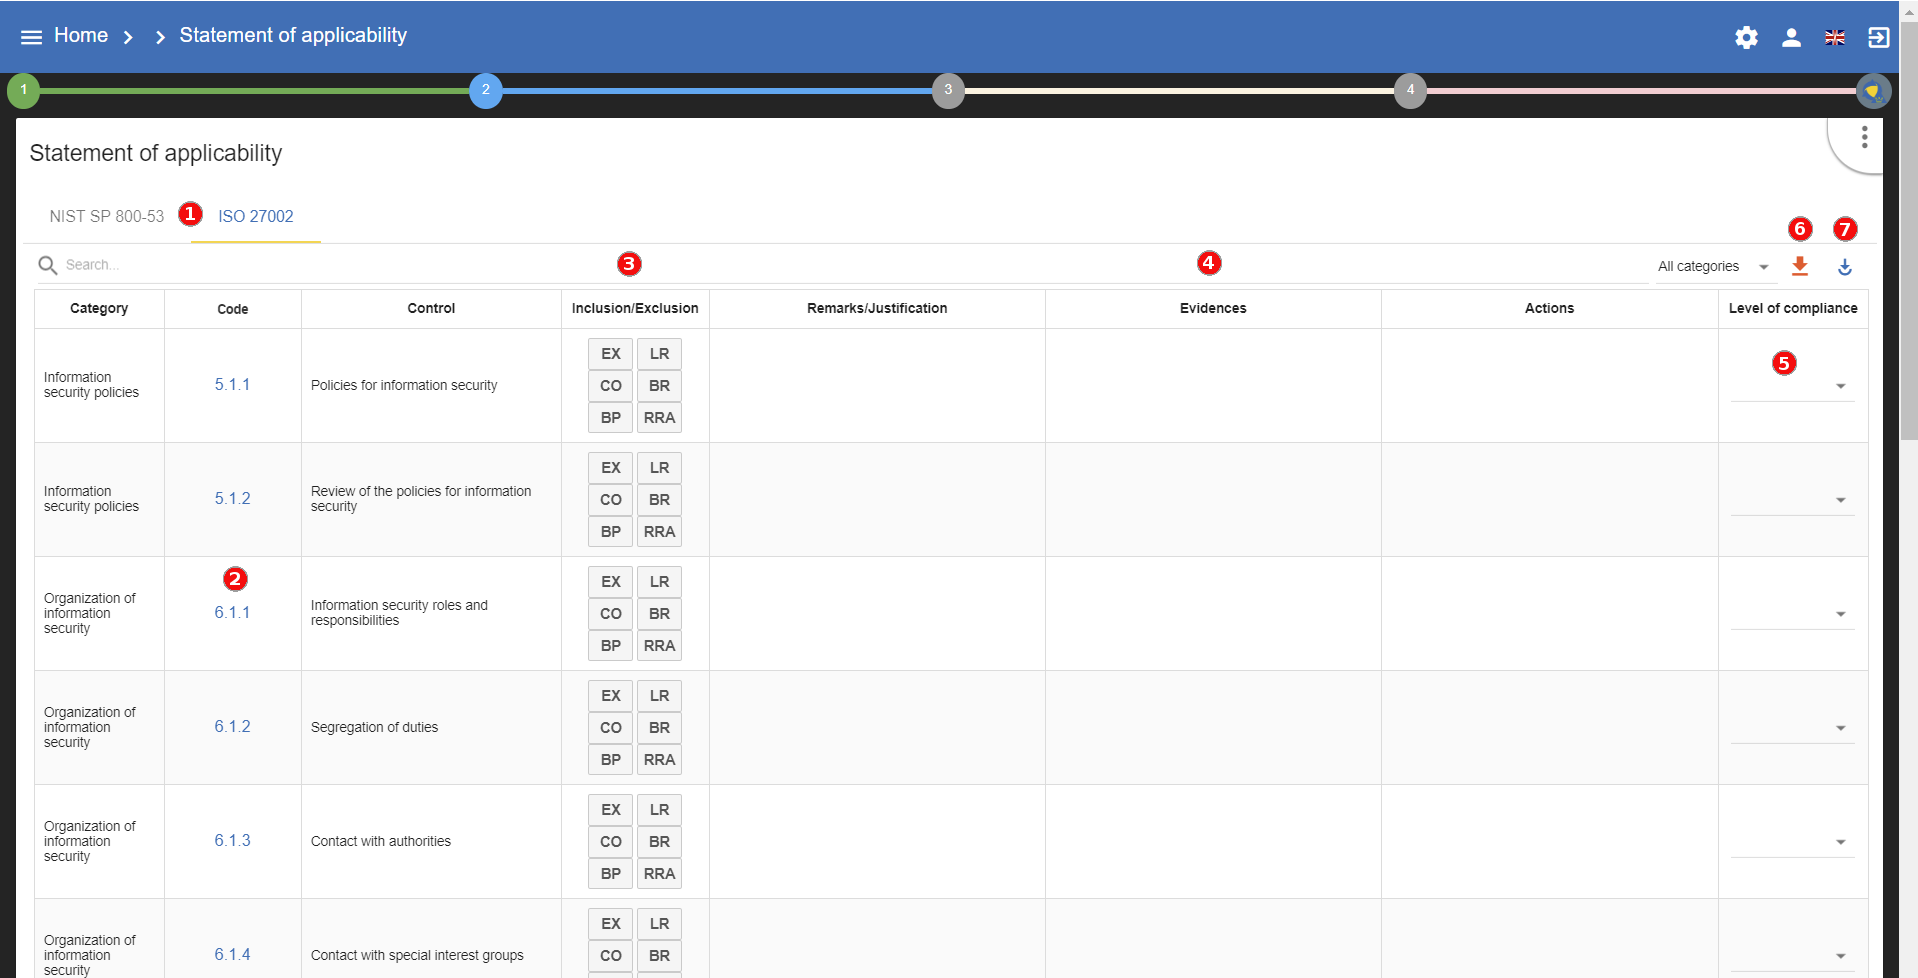Screen dimensions: 1918x978
Task: Go to Home breadcrumb link
Action: (81, 36)
